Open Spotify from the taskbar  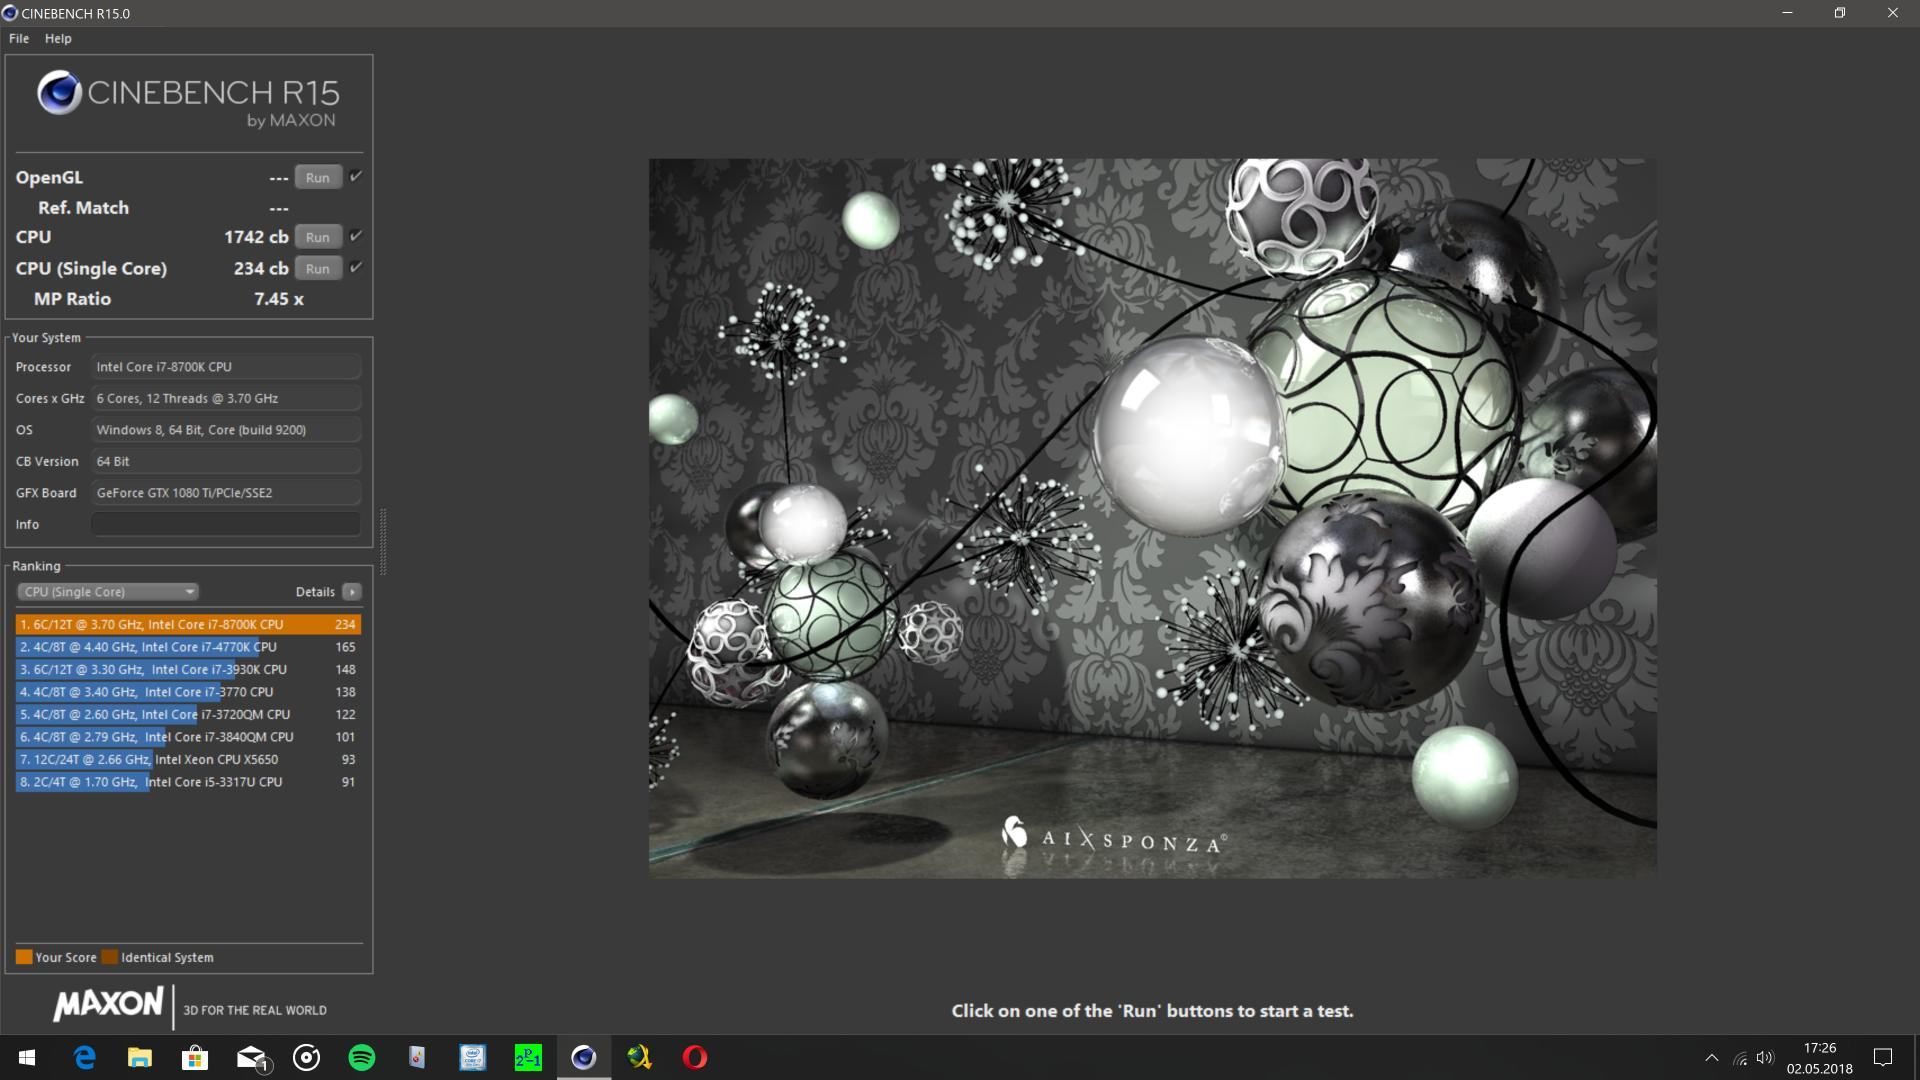(362, 1057)
